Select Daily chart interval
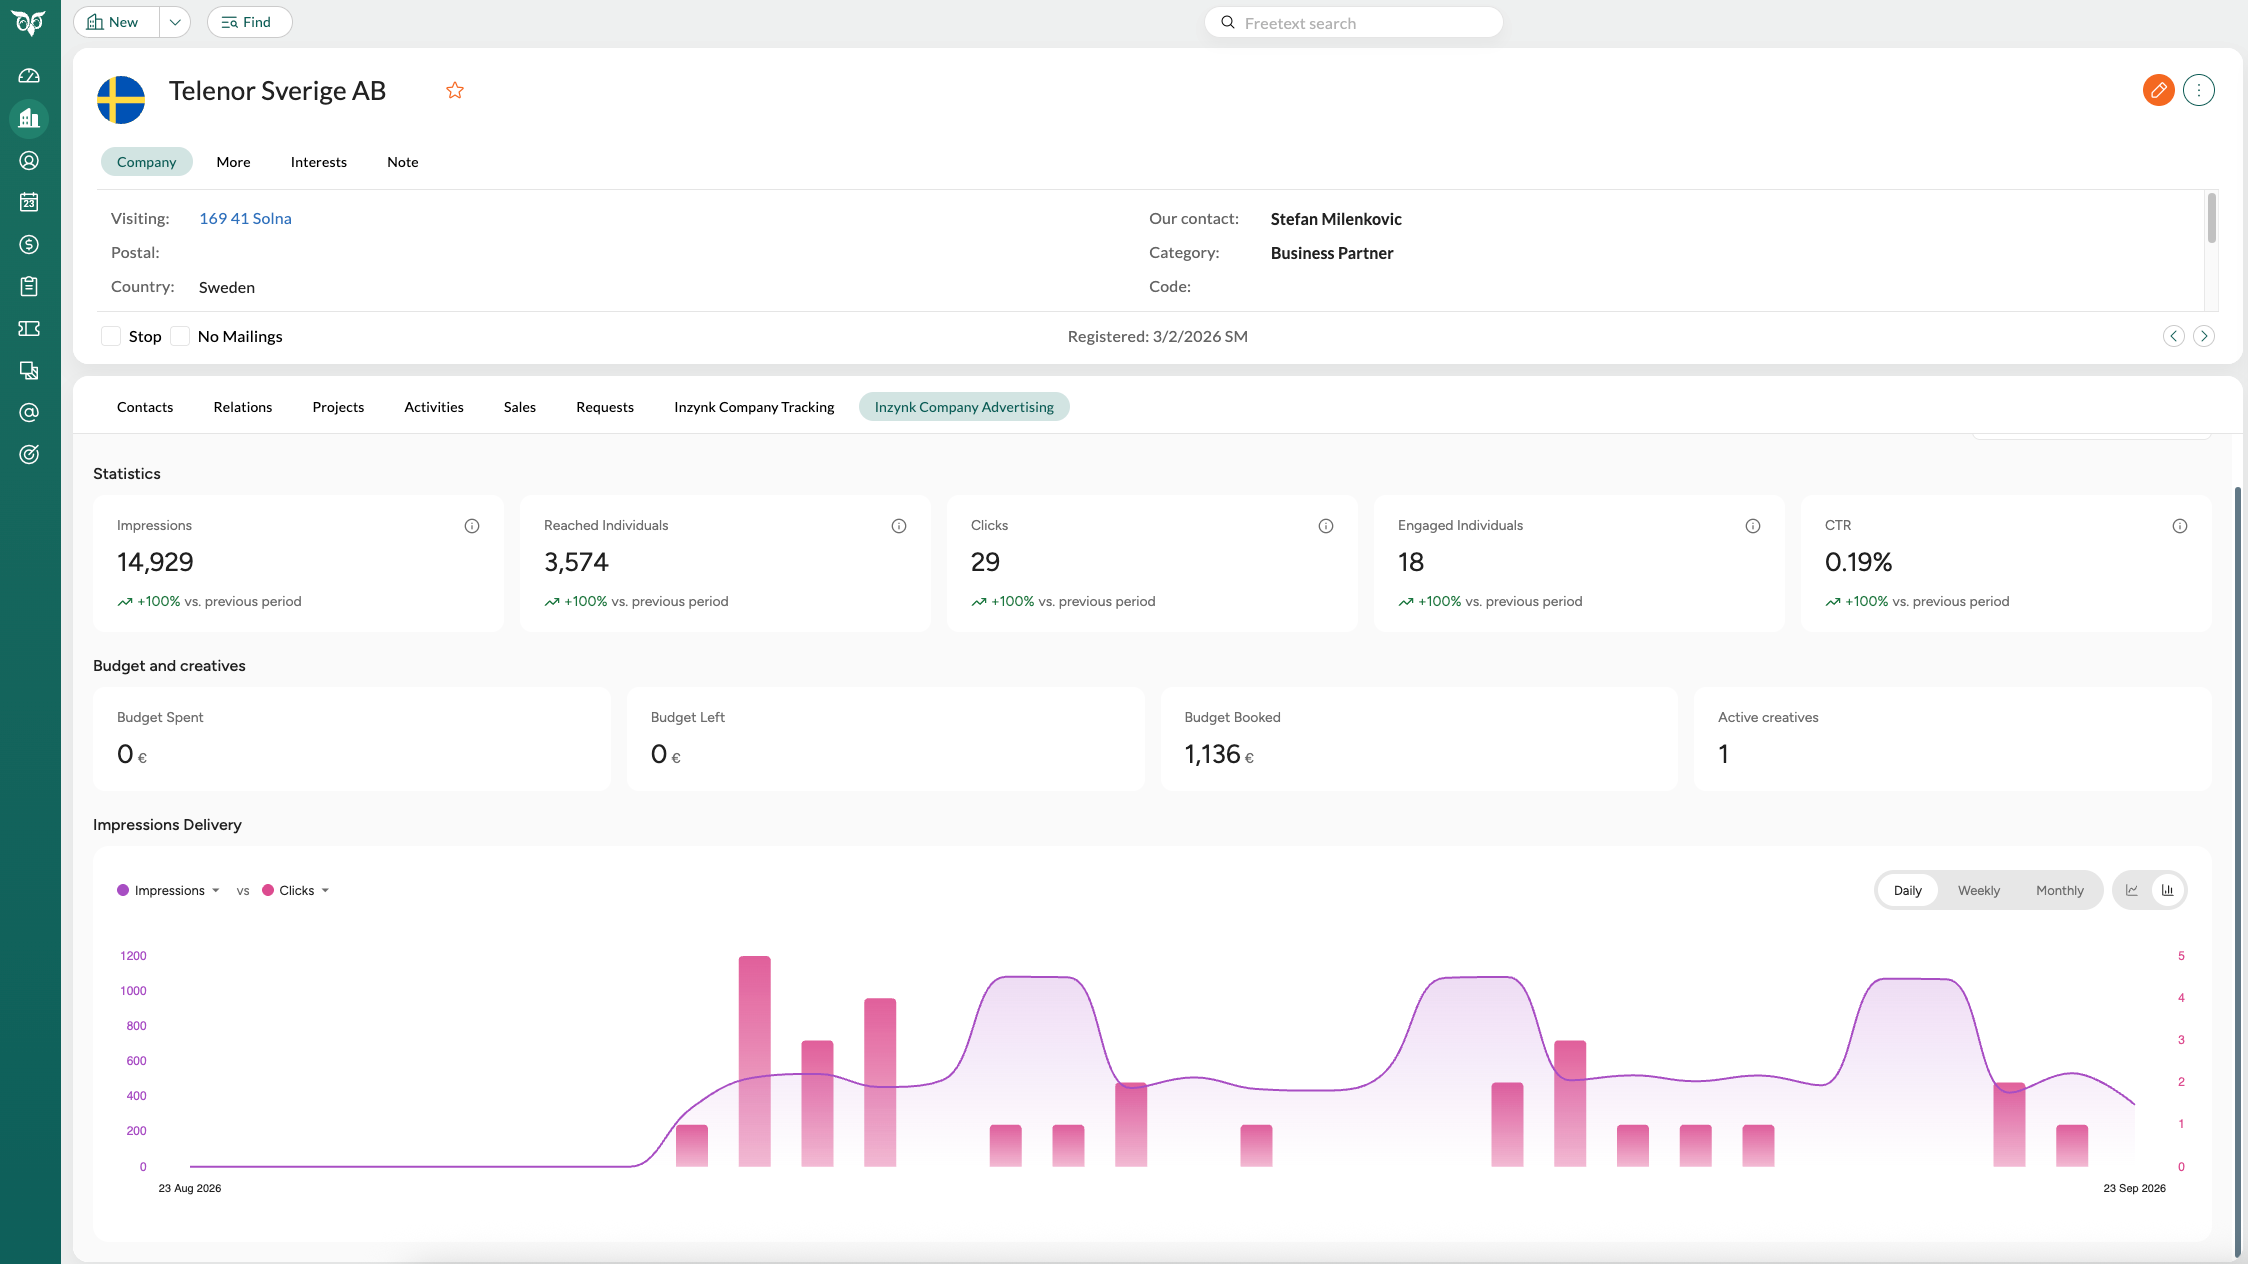2248x1264 pixels. pyautogui.click(x=1908, y=890)
